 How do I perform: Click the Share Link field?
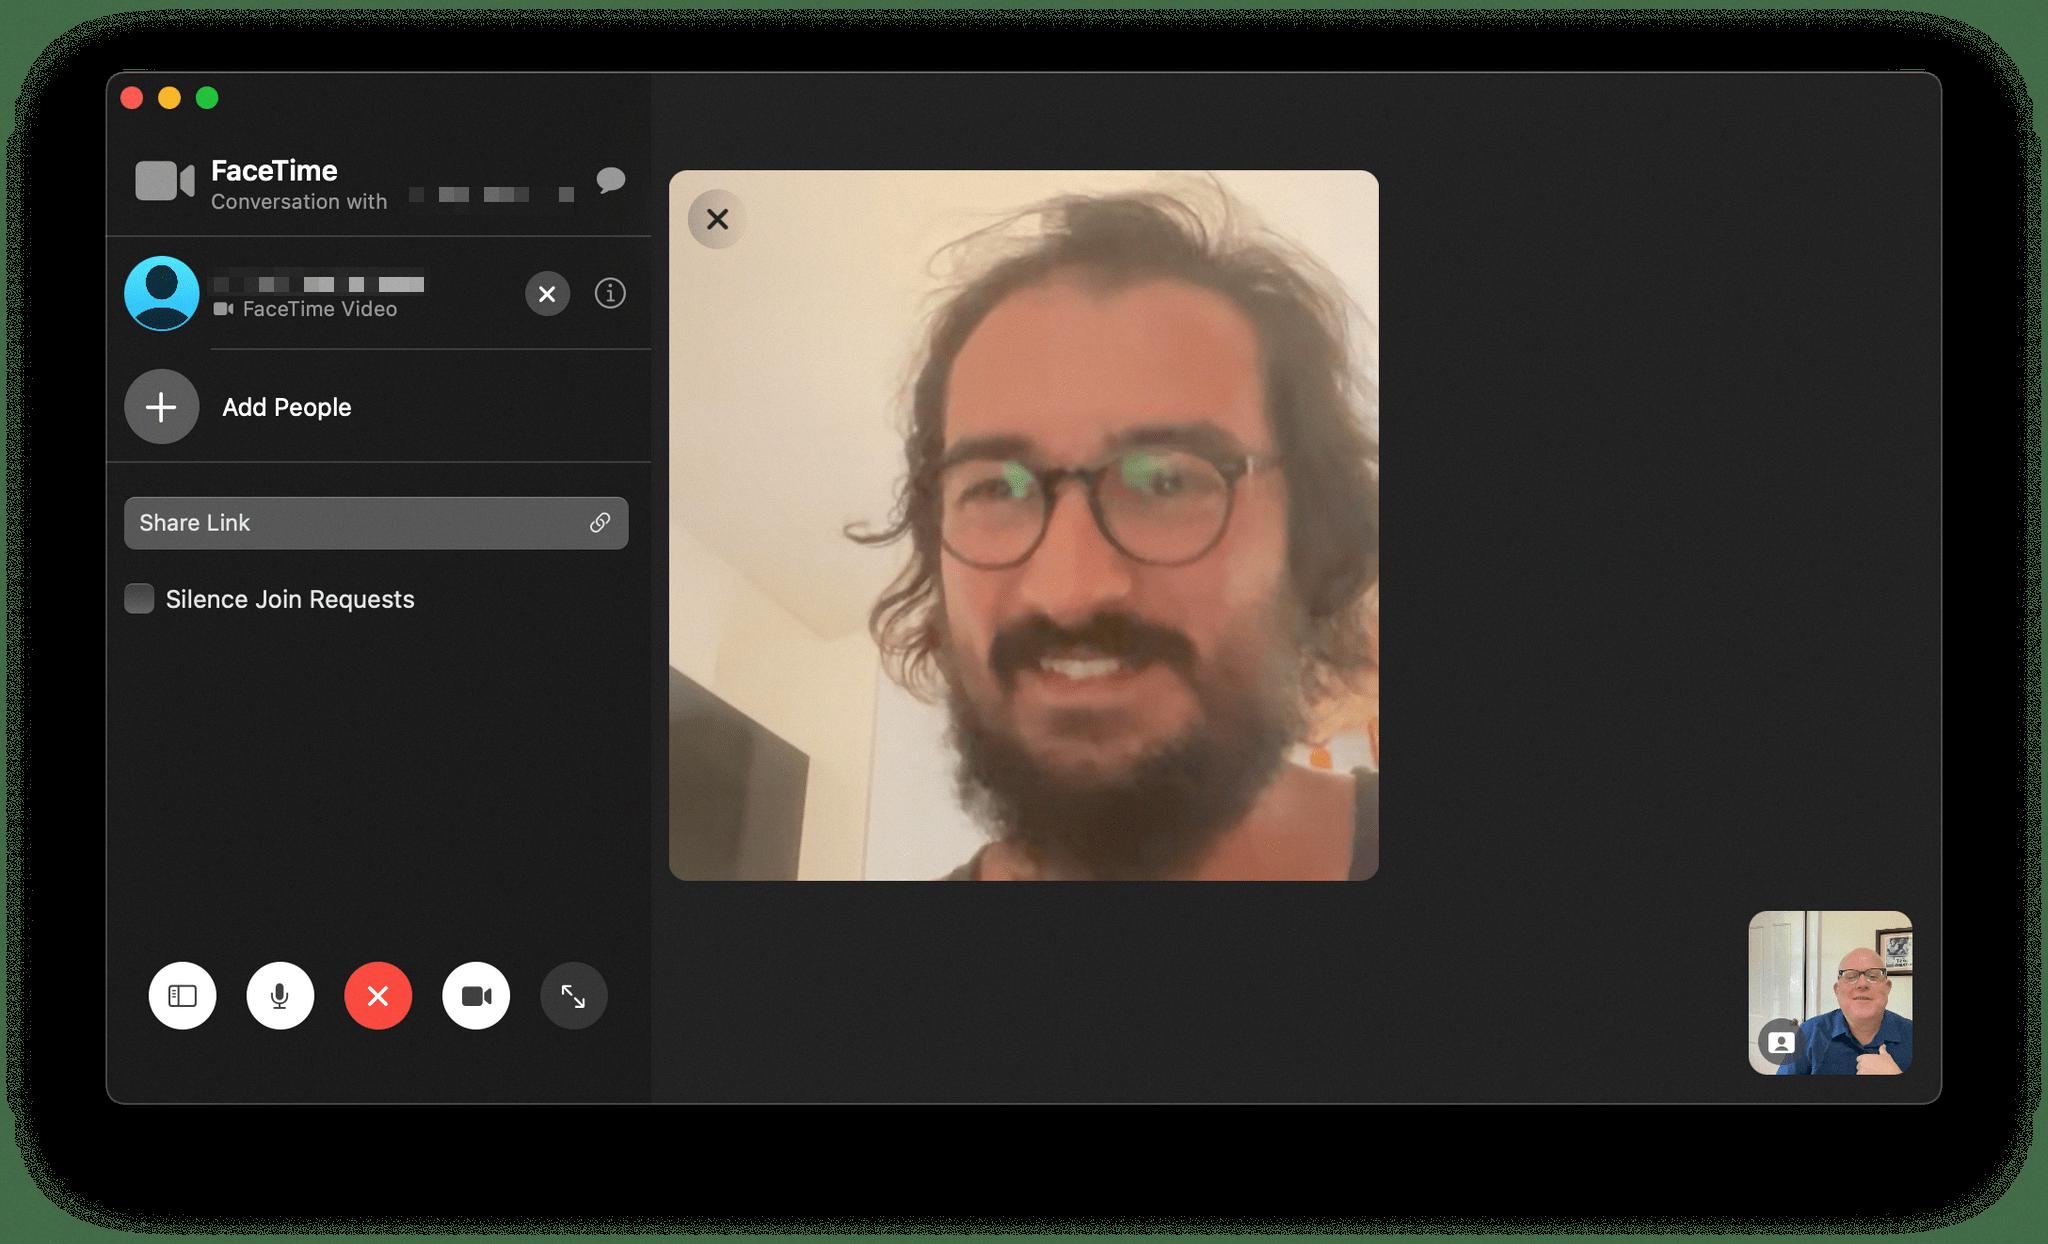pyautogui.click(x=376, y=523)
